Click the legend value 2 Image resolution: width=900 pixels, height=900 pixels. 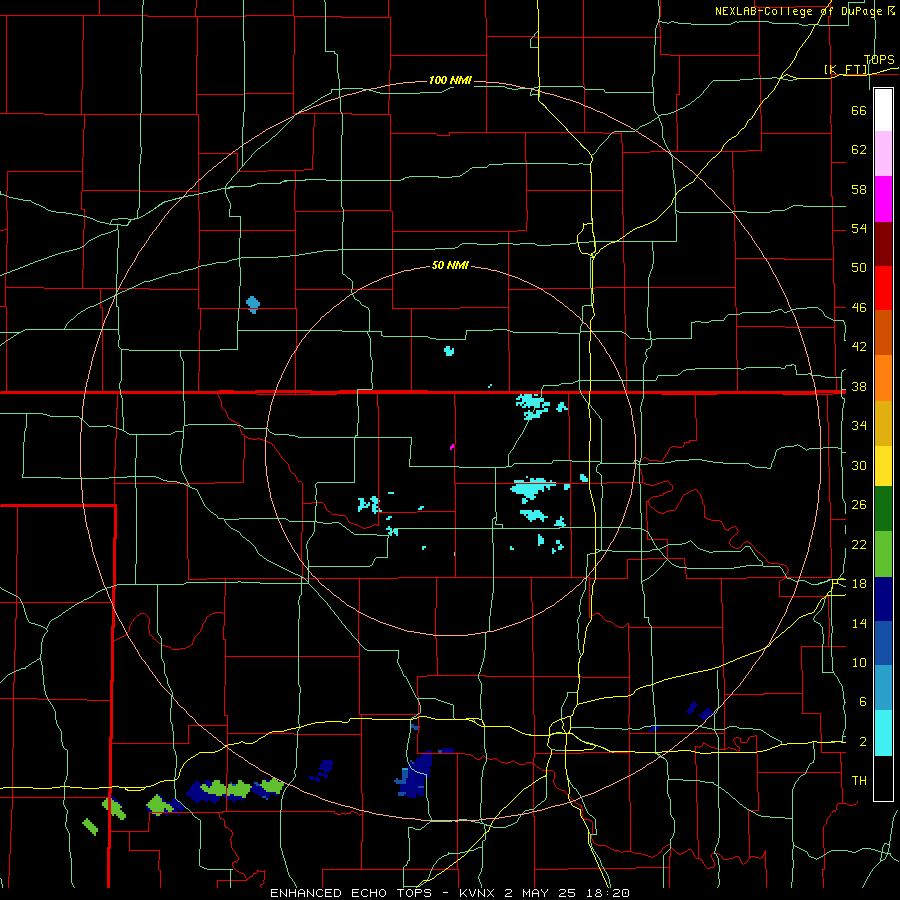tap(862, 742)
